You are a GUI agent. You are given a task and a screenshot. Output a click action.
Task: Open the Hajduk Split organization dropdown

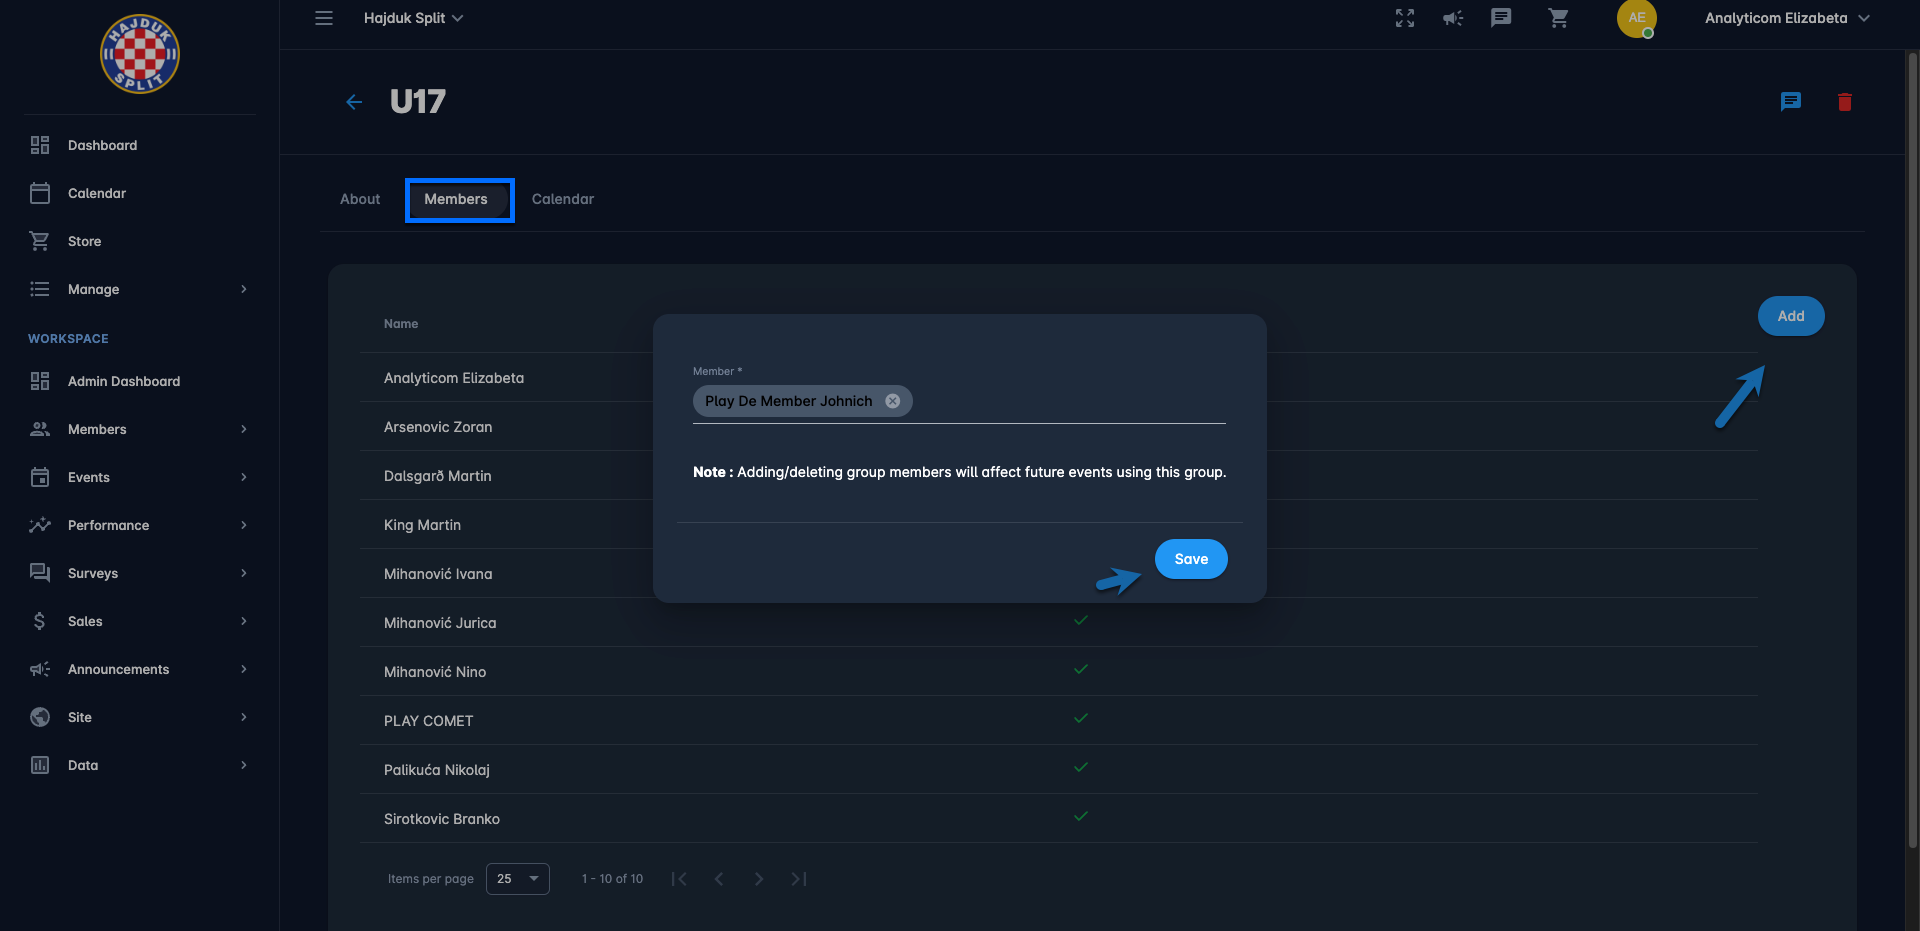413,18
